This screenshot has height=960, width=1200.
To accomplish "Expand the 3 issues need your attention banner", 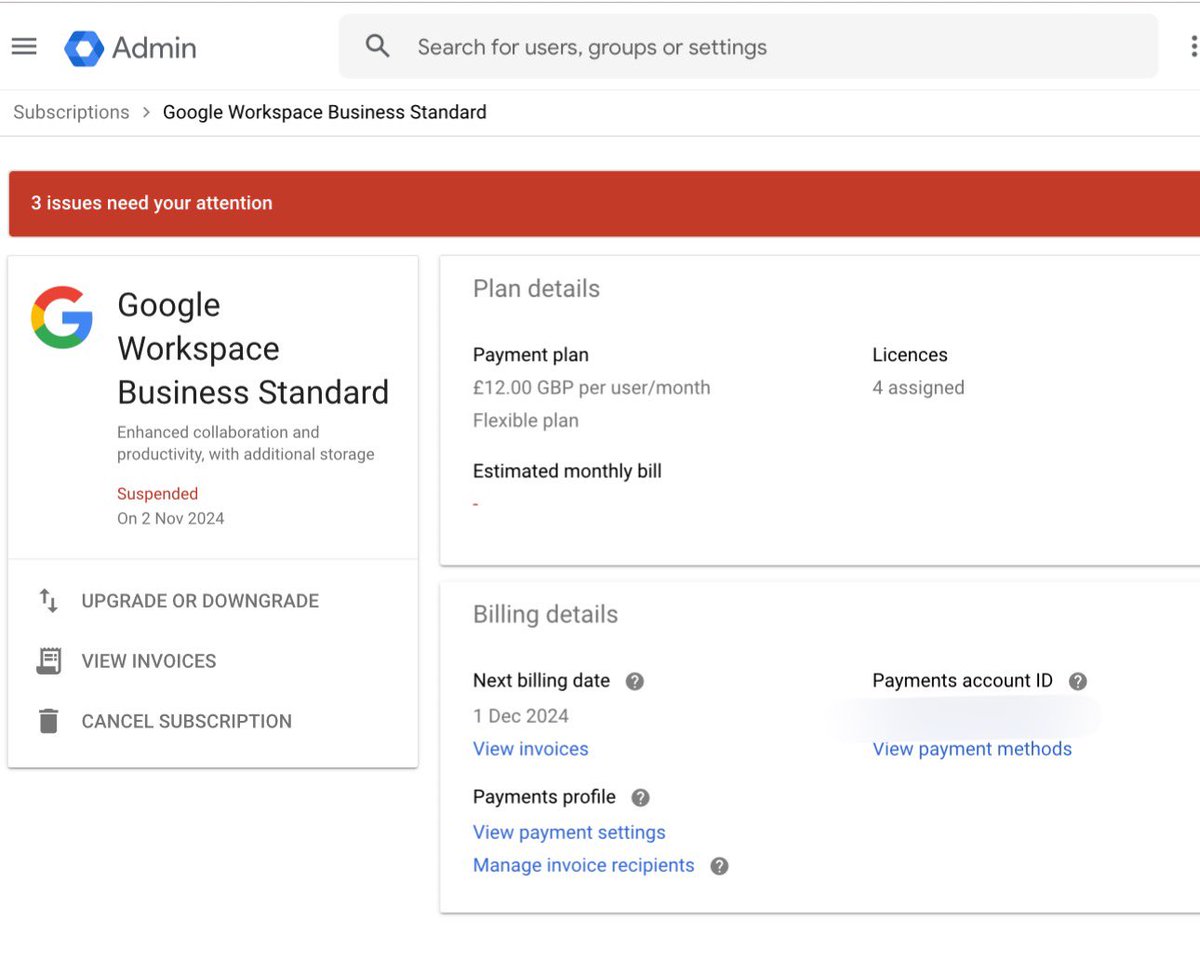I will 604,203.
